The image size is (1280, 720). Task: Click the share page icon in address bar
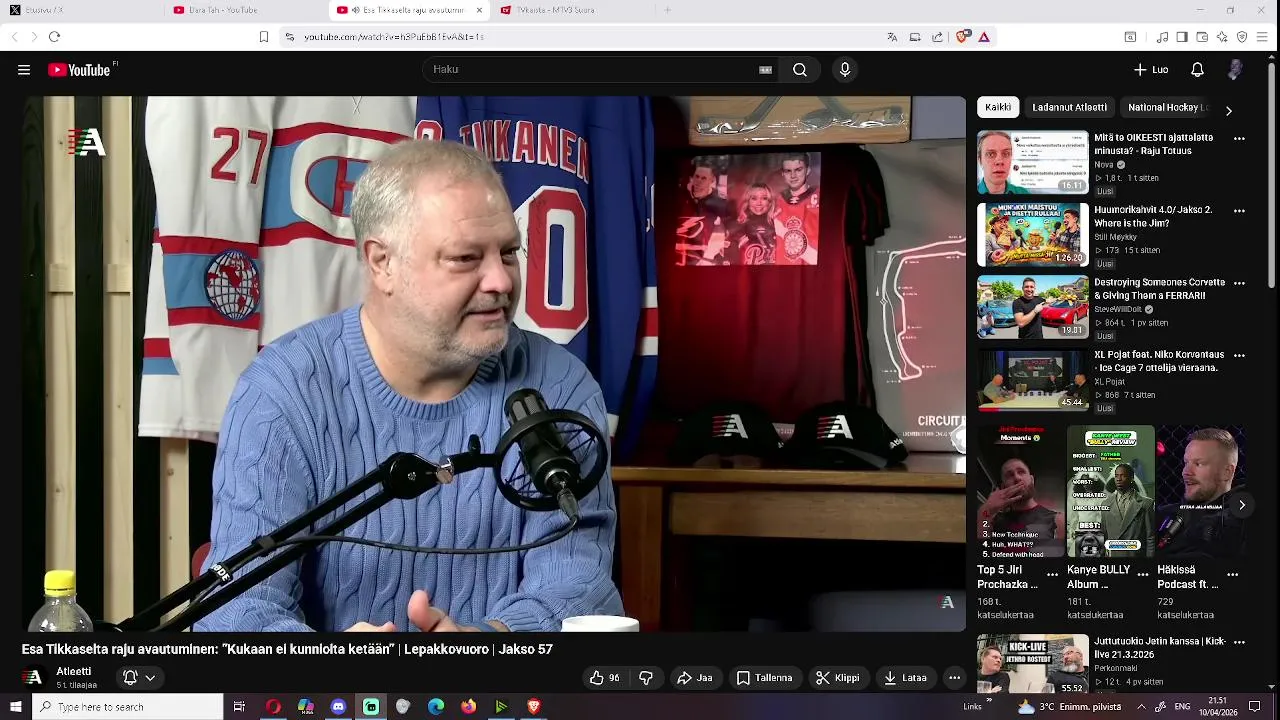point(937,37)
